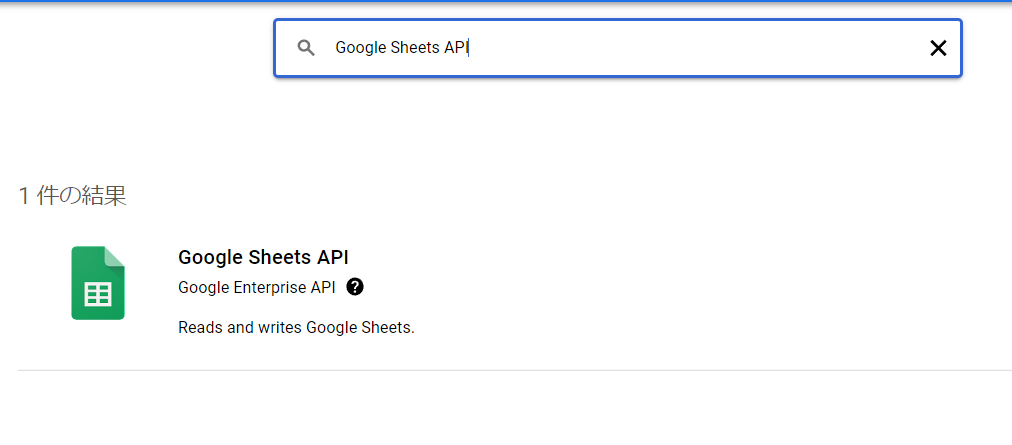
Task: Click the white table grid on Sheets icon
Action: 98,295
